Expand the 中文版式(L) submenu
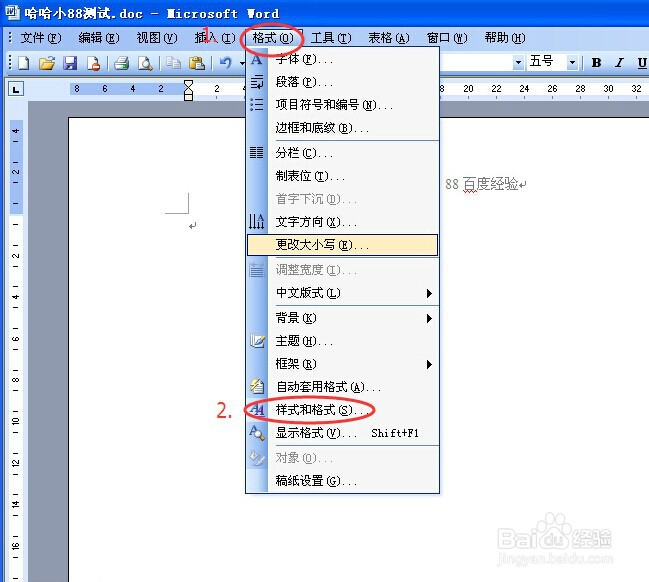Screen dimensions: 649x582 (x=342, y=293)
